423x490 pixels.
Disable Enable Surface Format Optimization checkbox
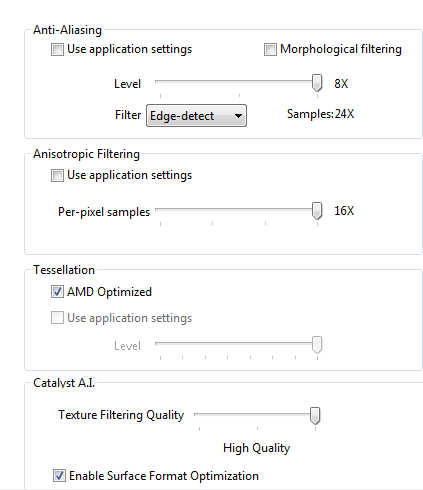click(x=59, y=476)
